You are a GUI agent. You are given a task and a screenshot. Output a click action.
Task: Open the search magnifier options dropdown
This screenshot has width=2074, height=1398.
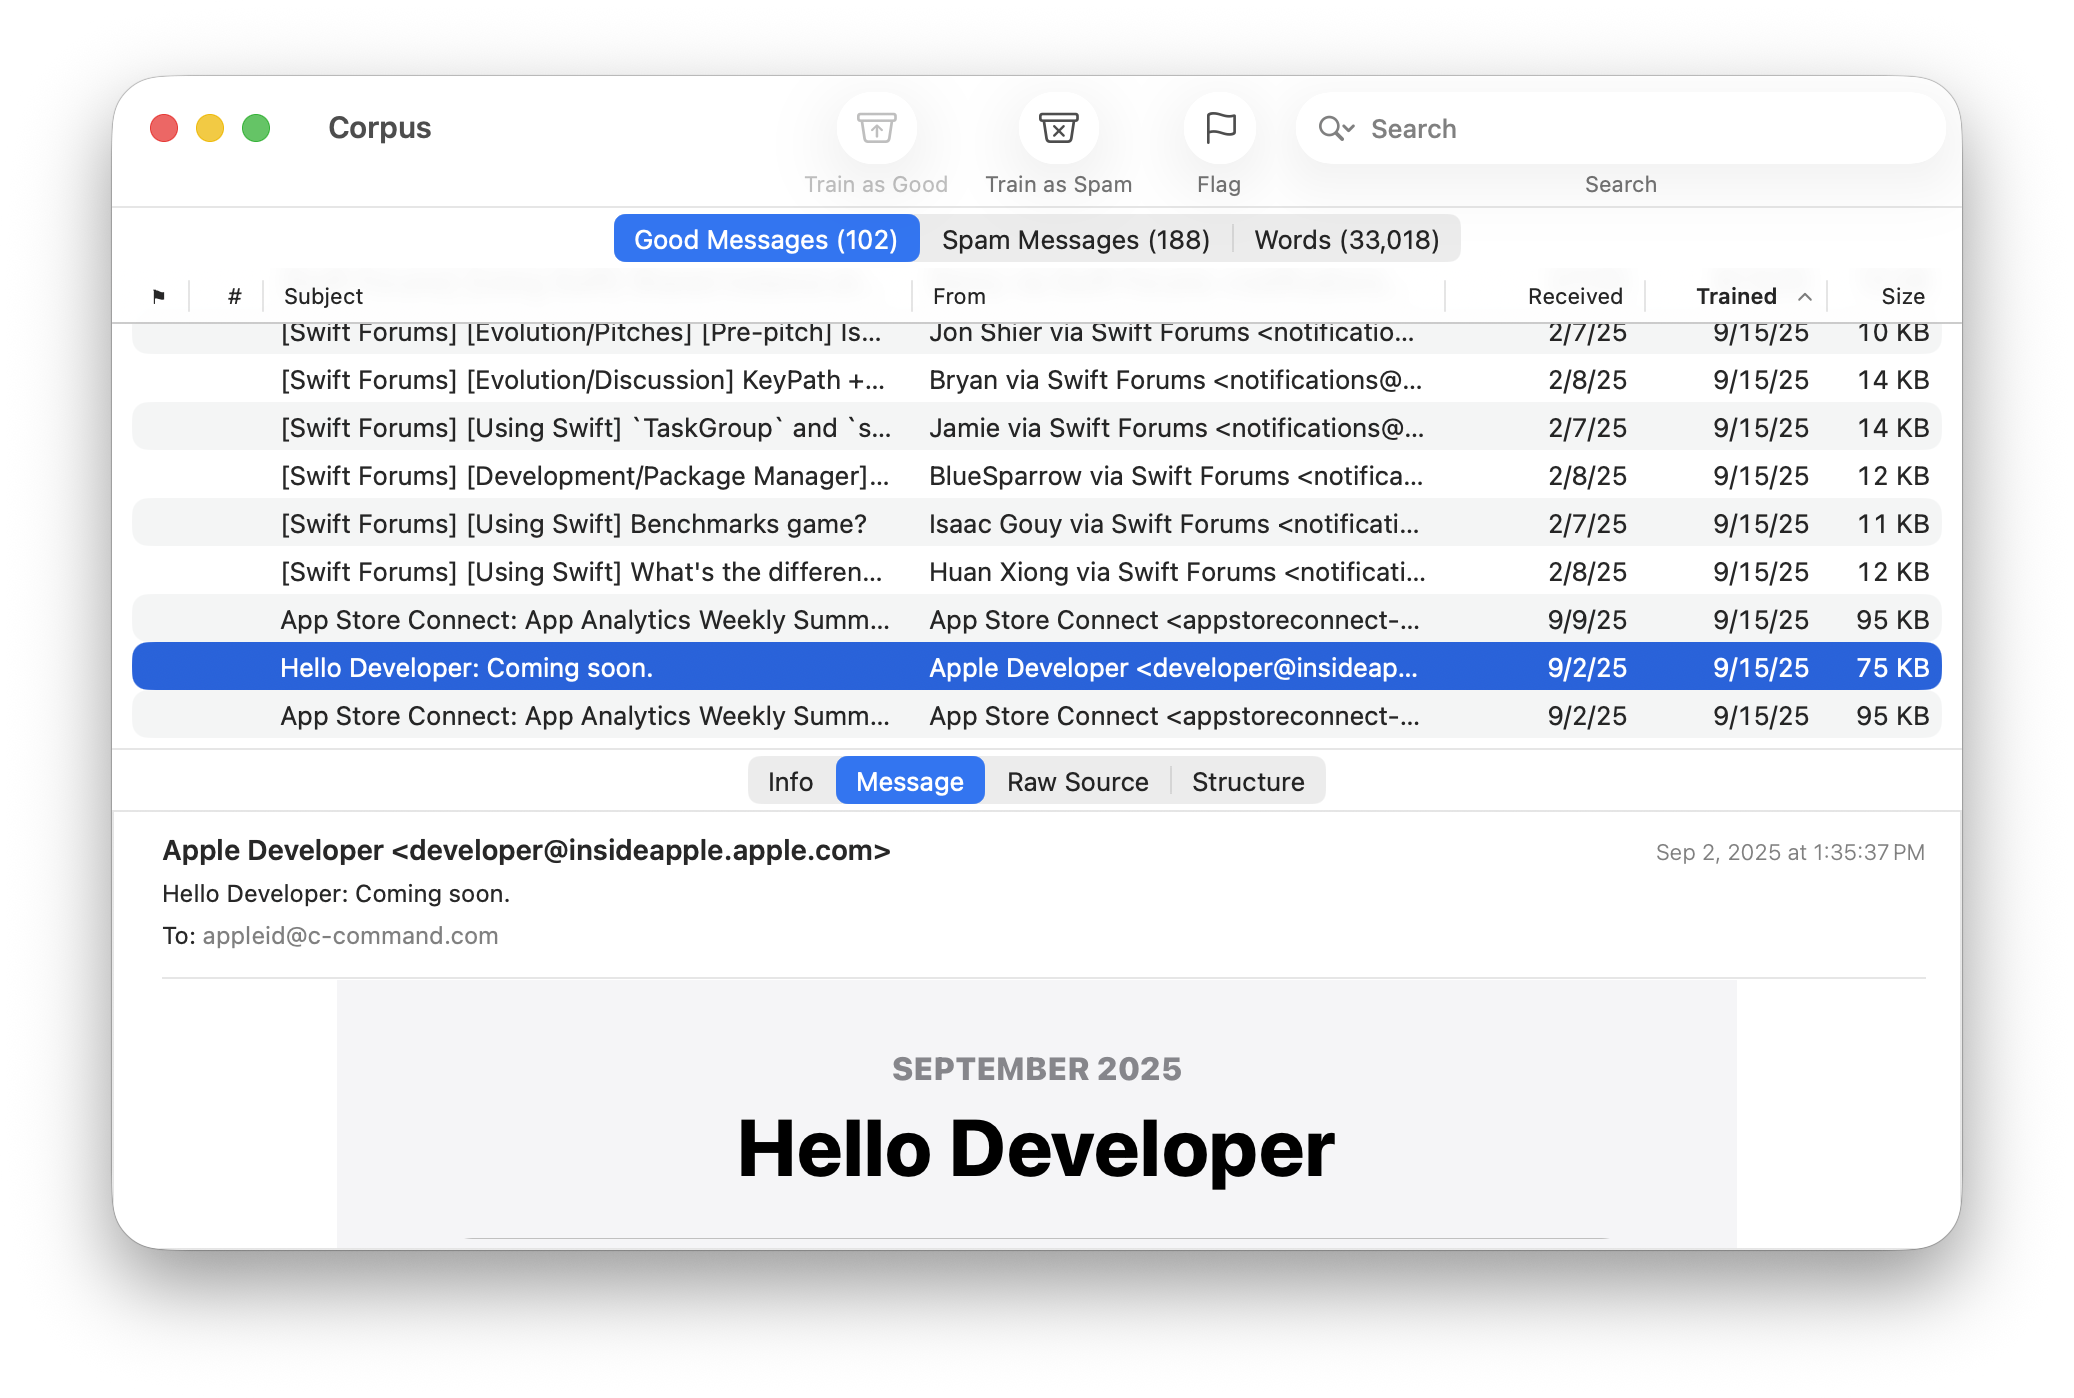pos(1336,129)
